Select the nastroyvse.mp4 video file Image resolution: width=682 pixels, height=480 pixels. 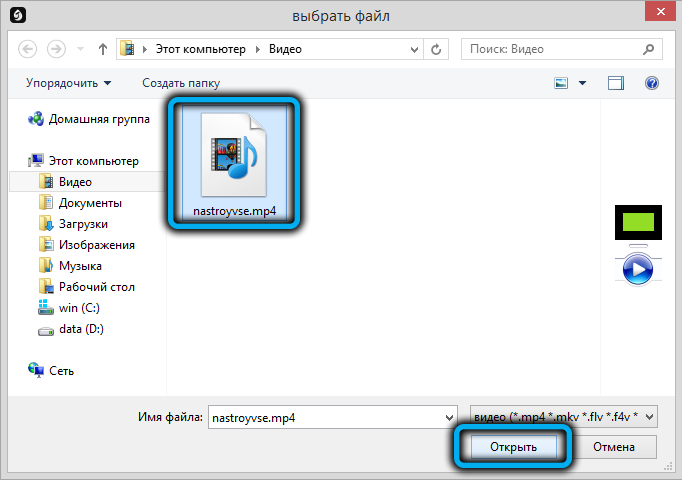pos(234,163)
